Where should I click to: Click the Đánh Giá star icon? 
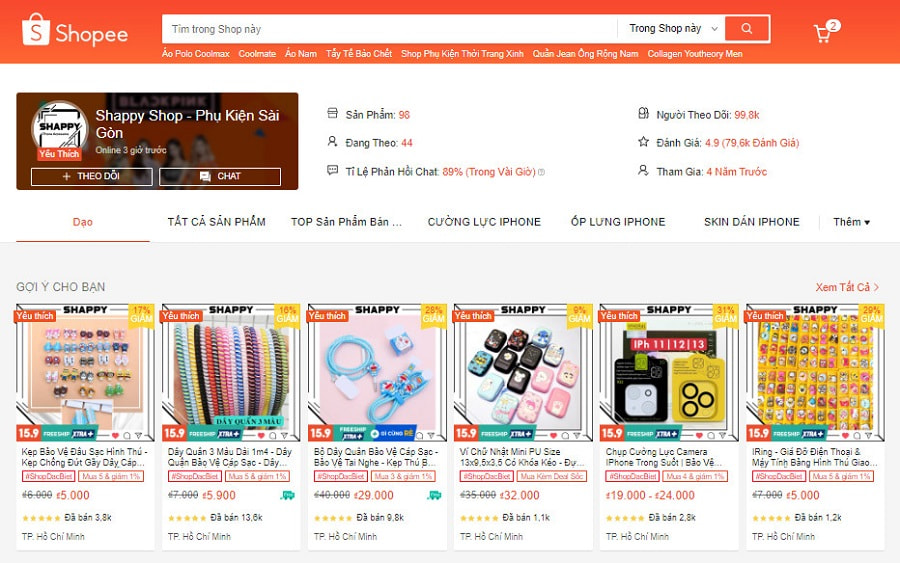(x=643, y=142)
